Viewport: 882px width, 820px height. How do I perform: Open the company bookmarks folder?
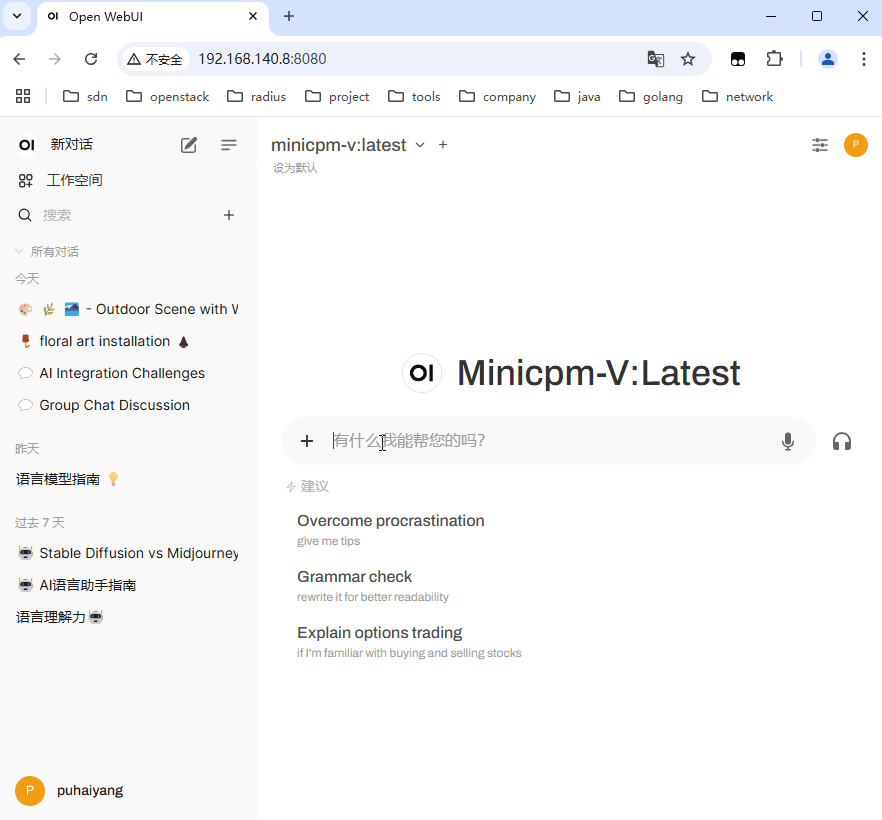497,97
